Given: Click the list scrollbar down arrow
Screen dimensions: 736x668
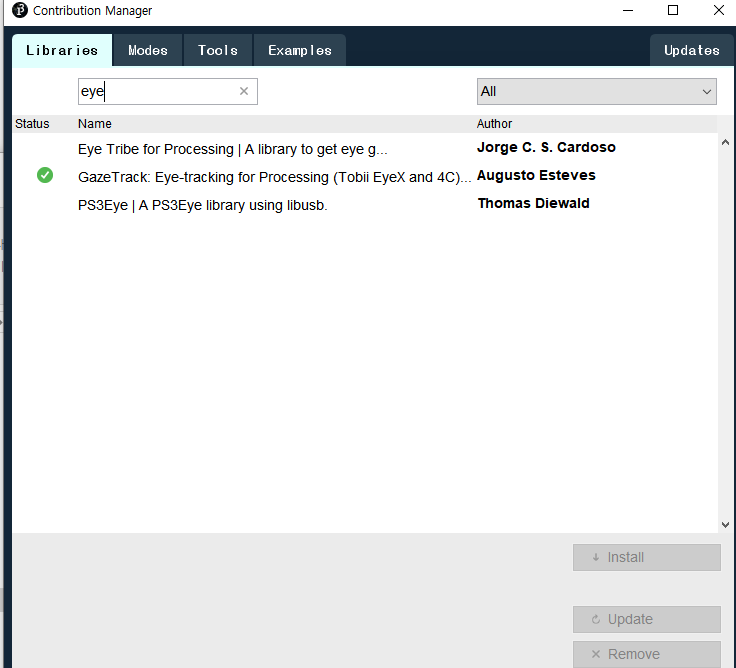Looking at the screenshot, I should [x=725, y=525].
